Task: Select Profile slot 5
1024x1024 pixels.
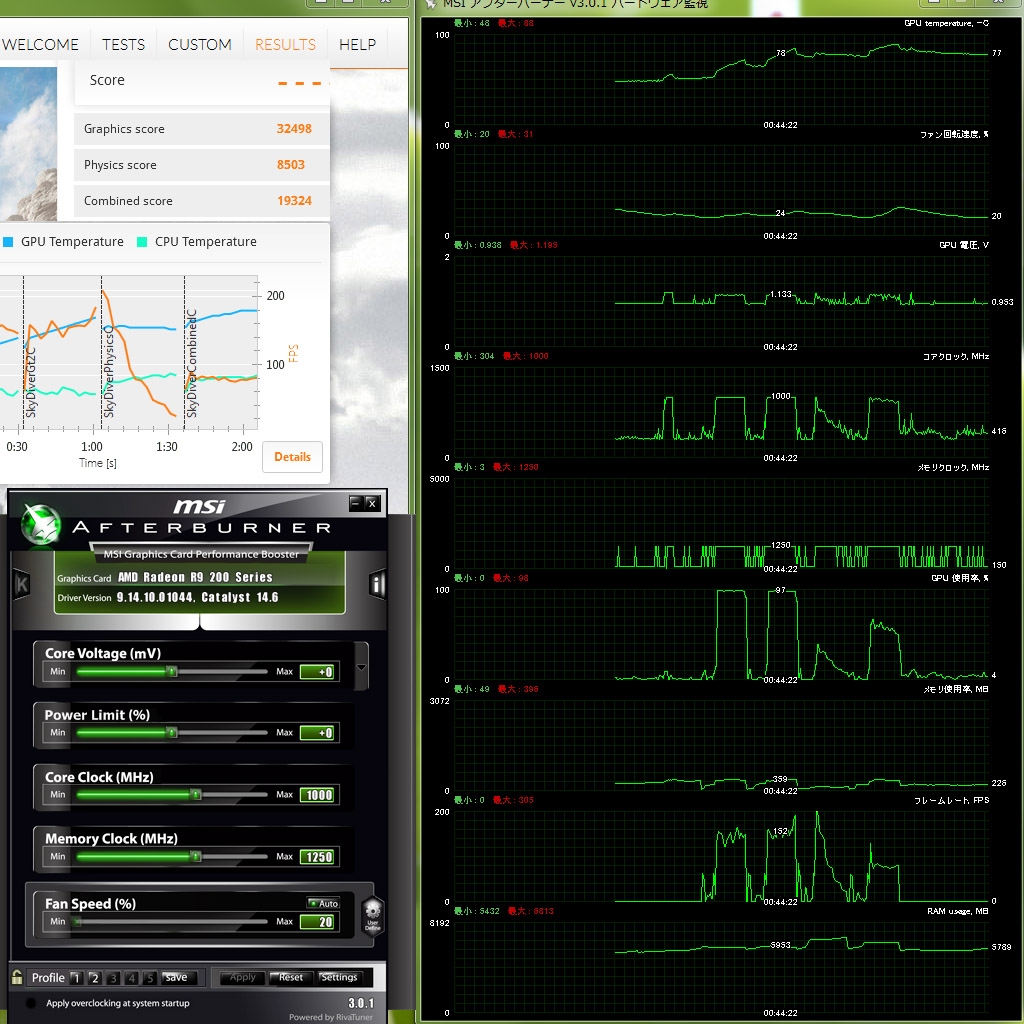Action: [x=150, y=978]
